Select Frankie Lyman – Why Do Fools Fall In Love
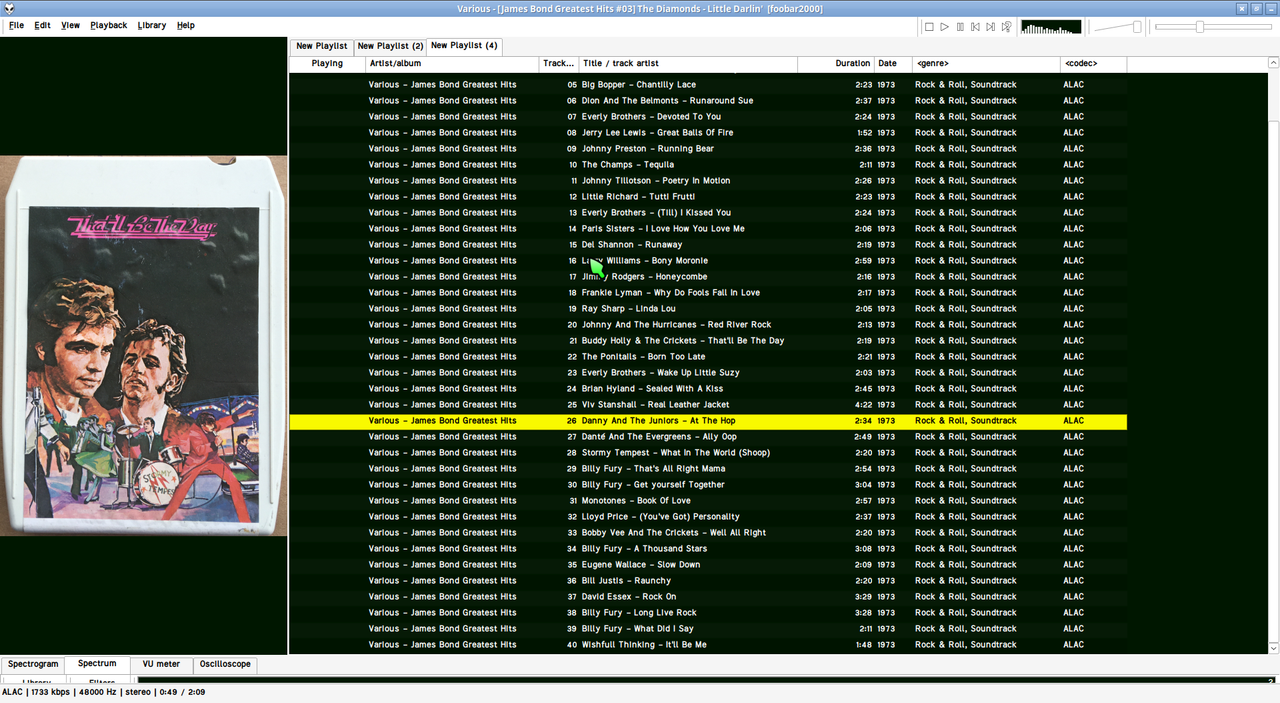Viewport: 1280px width, 703px height. coord(708,293)
